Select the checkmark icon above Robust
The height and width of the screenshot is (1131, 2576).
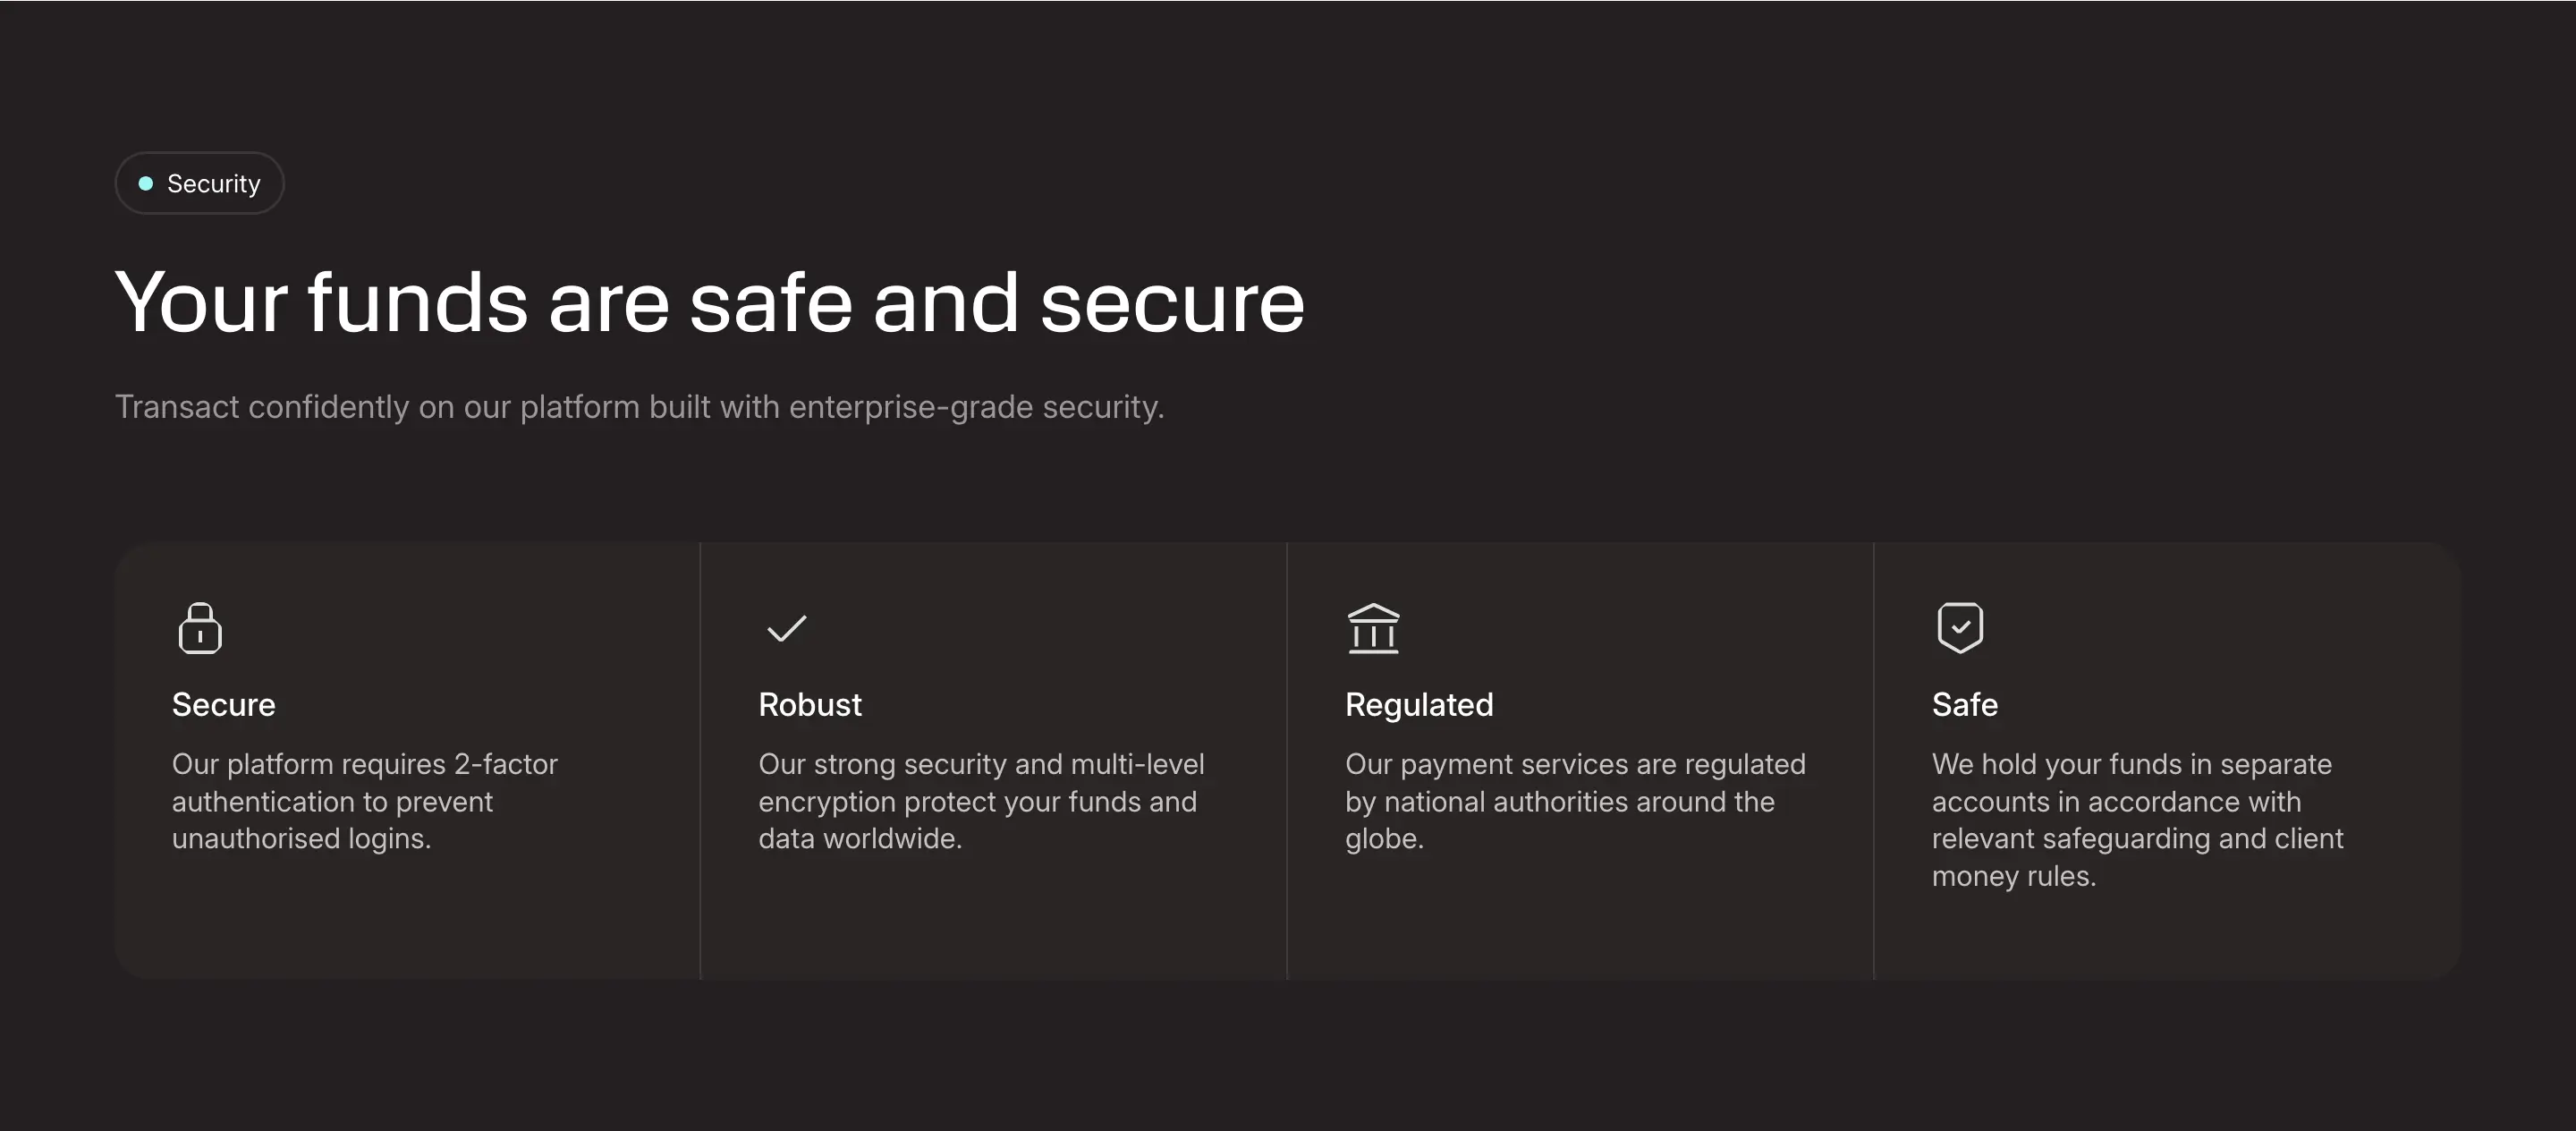coord(786,628)
